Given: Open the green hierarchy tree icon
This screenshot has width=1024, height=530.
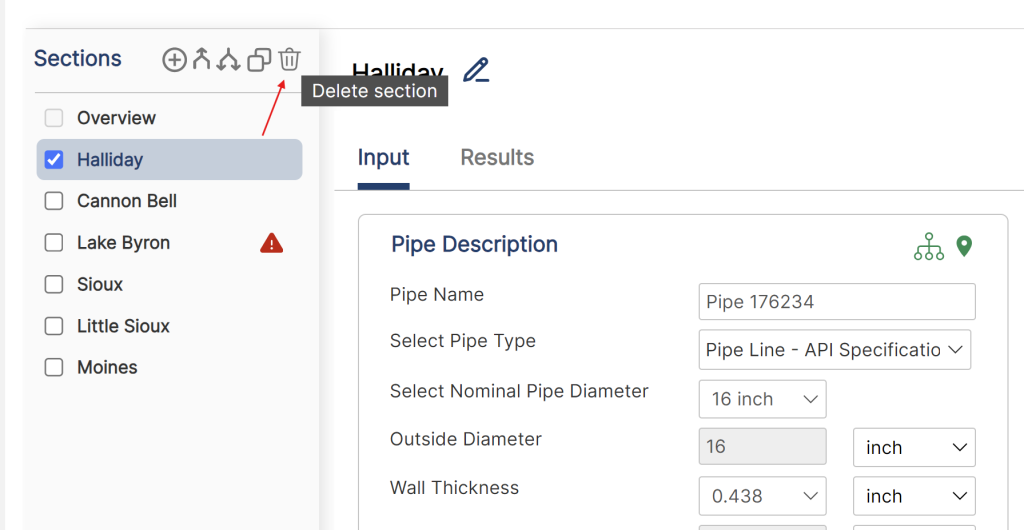Looking at the screenshot, I should point(929,247).
